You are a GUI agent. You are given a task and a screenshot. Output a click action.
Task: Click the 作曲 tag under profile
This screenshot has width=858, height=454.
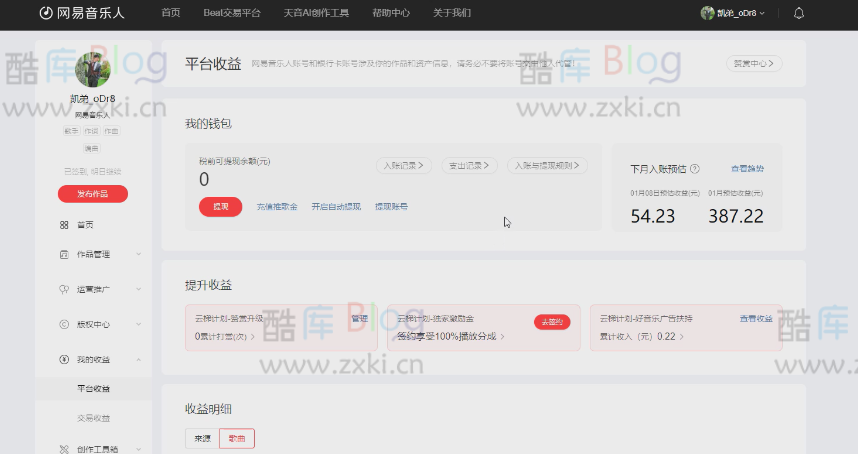(x=111, y=131)
